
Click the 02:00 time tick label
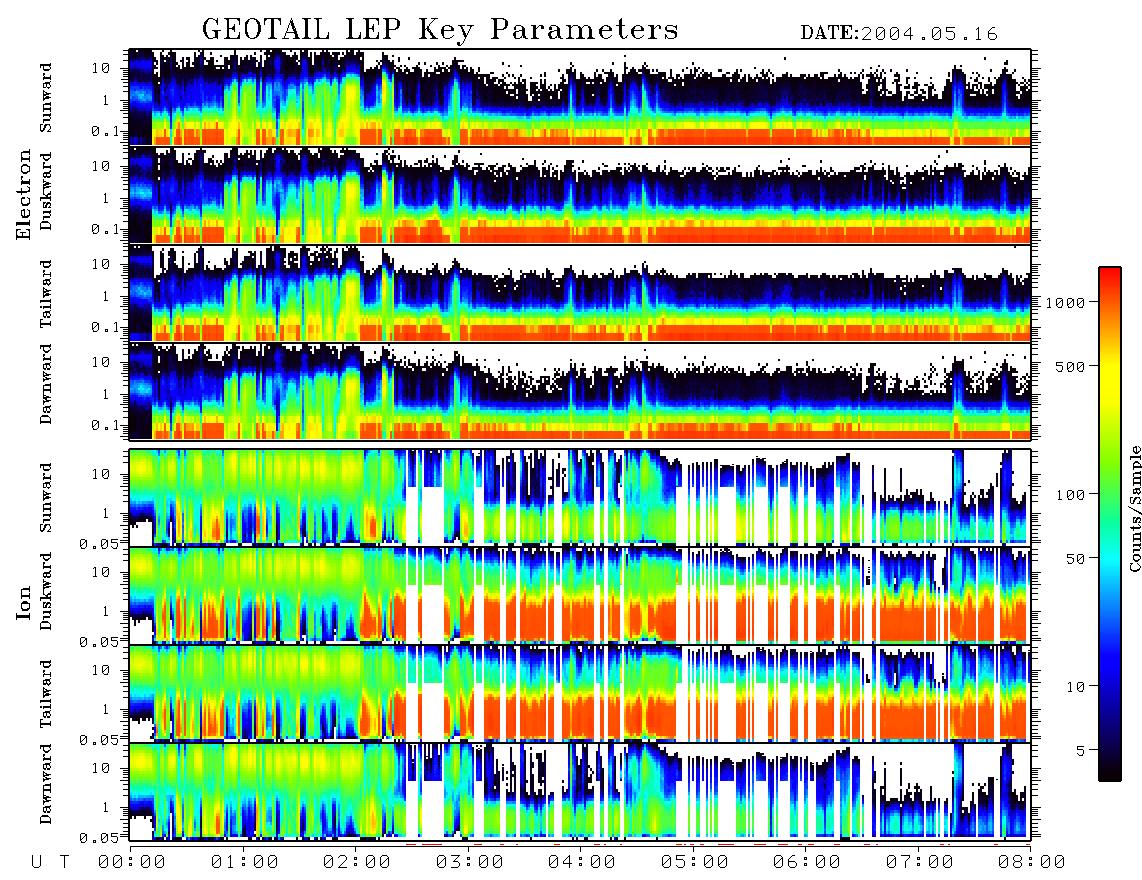click(356, 862)
